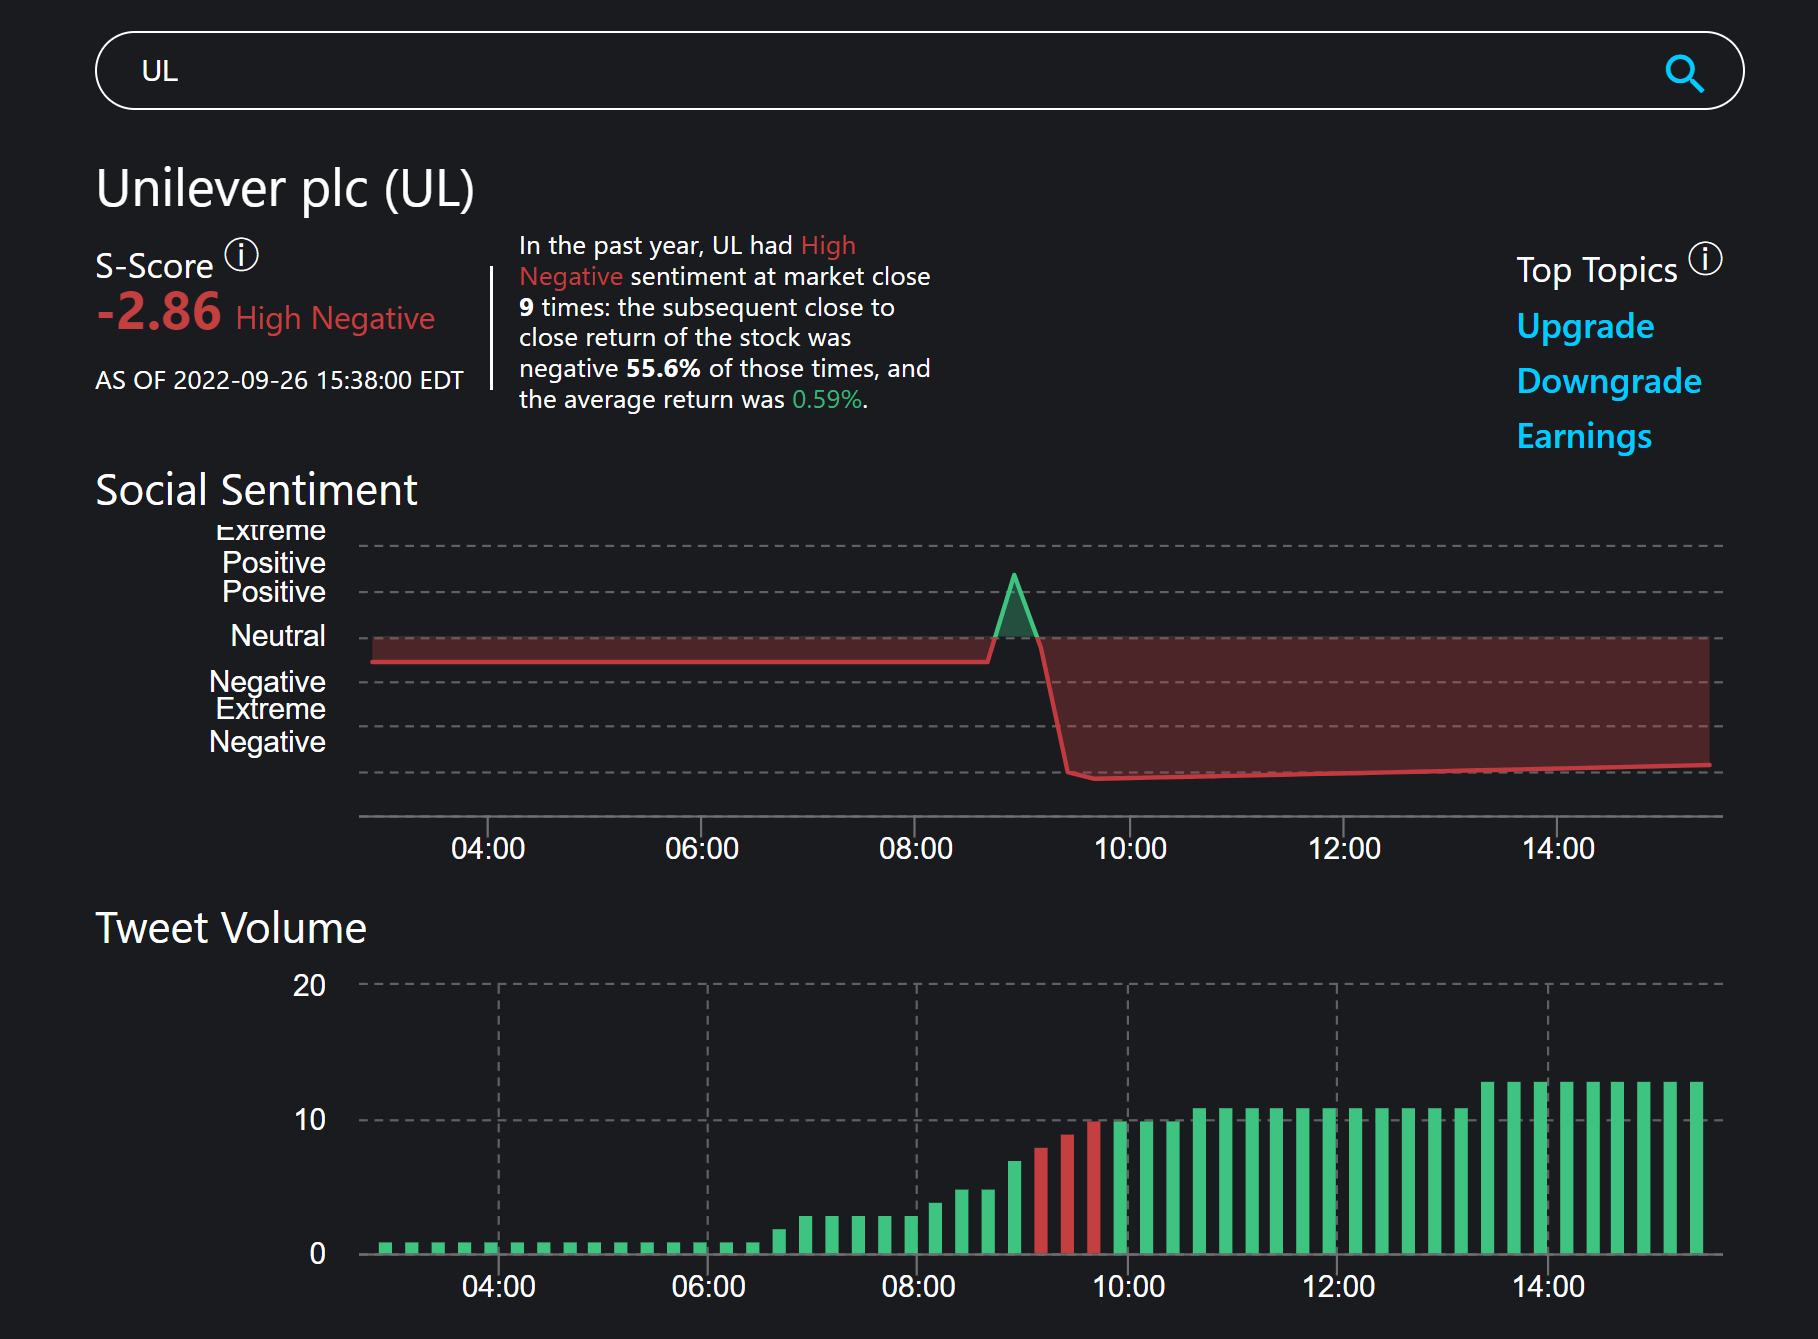Open the S-Score info icon

coord(241,255)
